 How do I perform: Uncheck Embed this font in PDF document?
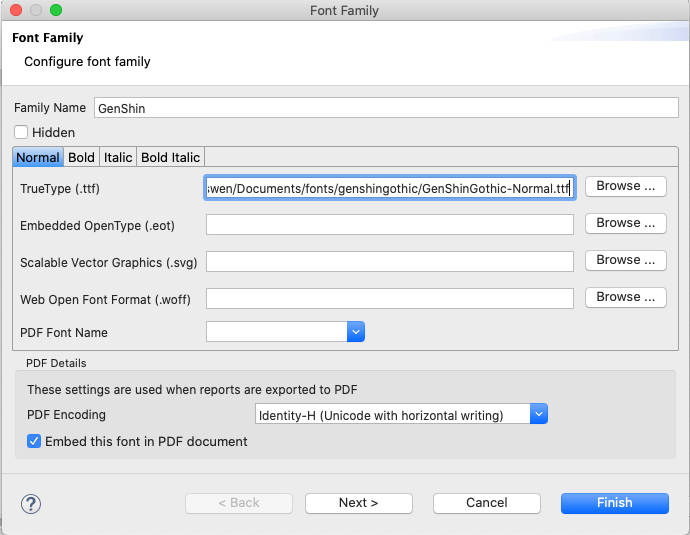pyautogui.click(x=35, y=441)
